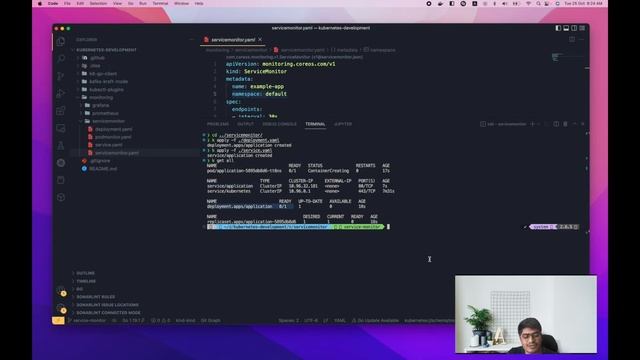Switch to the PROBLEMS panel tab

[218, 124]
